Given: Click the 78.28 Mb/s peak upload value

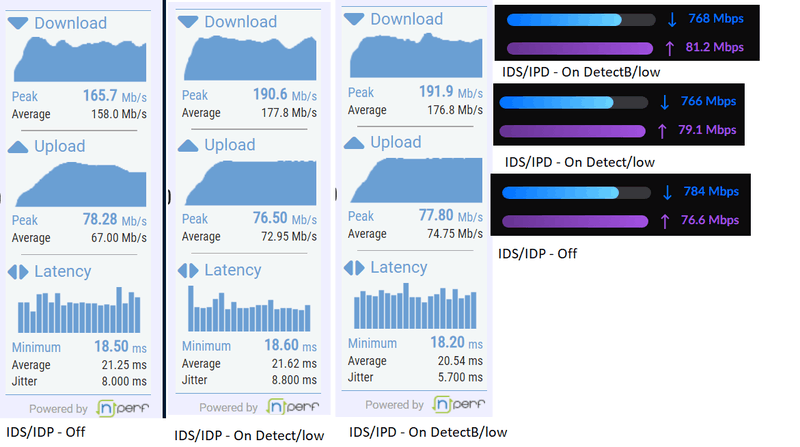Looking at the screenshot, I should point(115,220).
